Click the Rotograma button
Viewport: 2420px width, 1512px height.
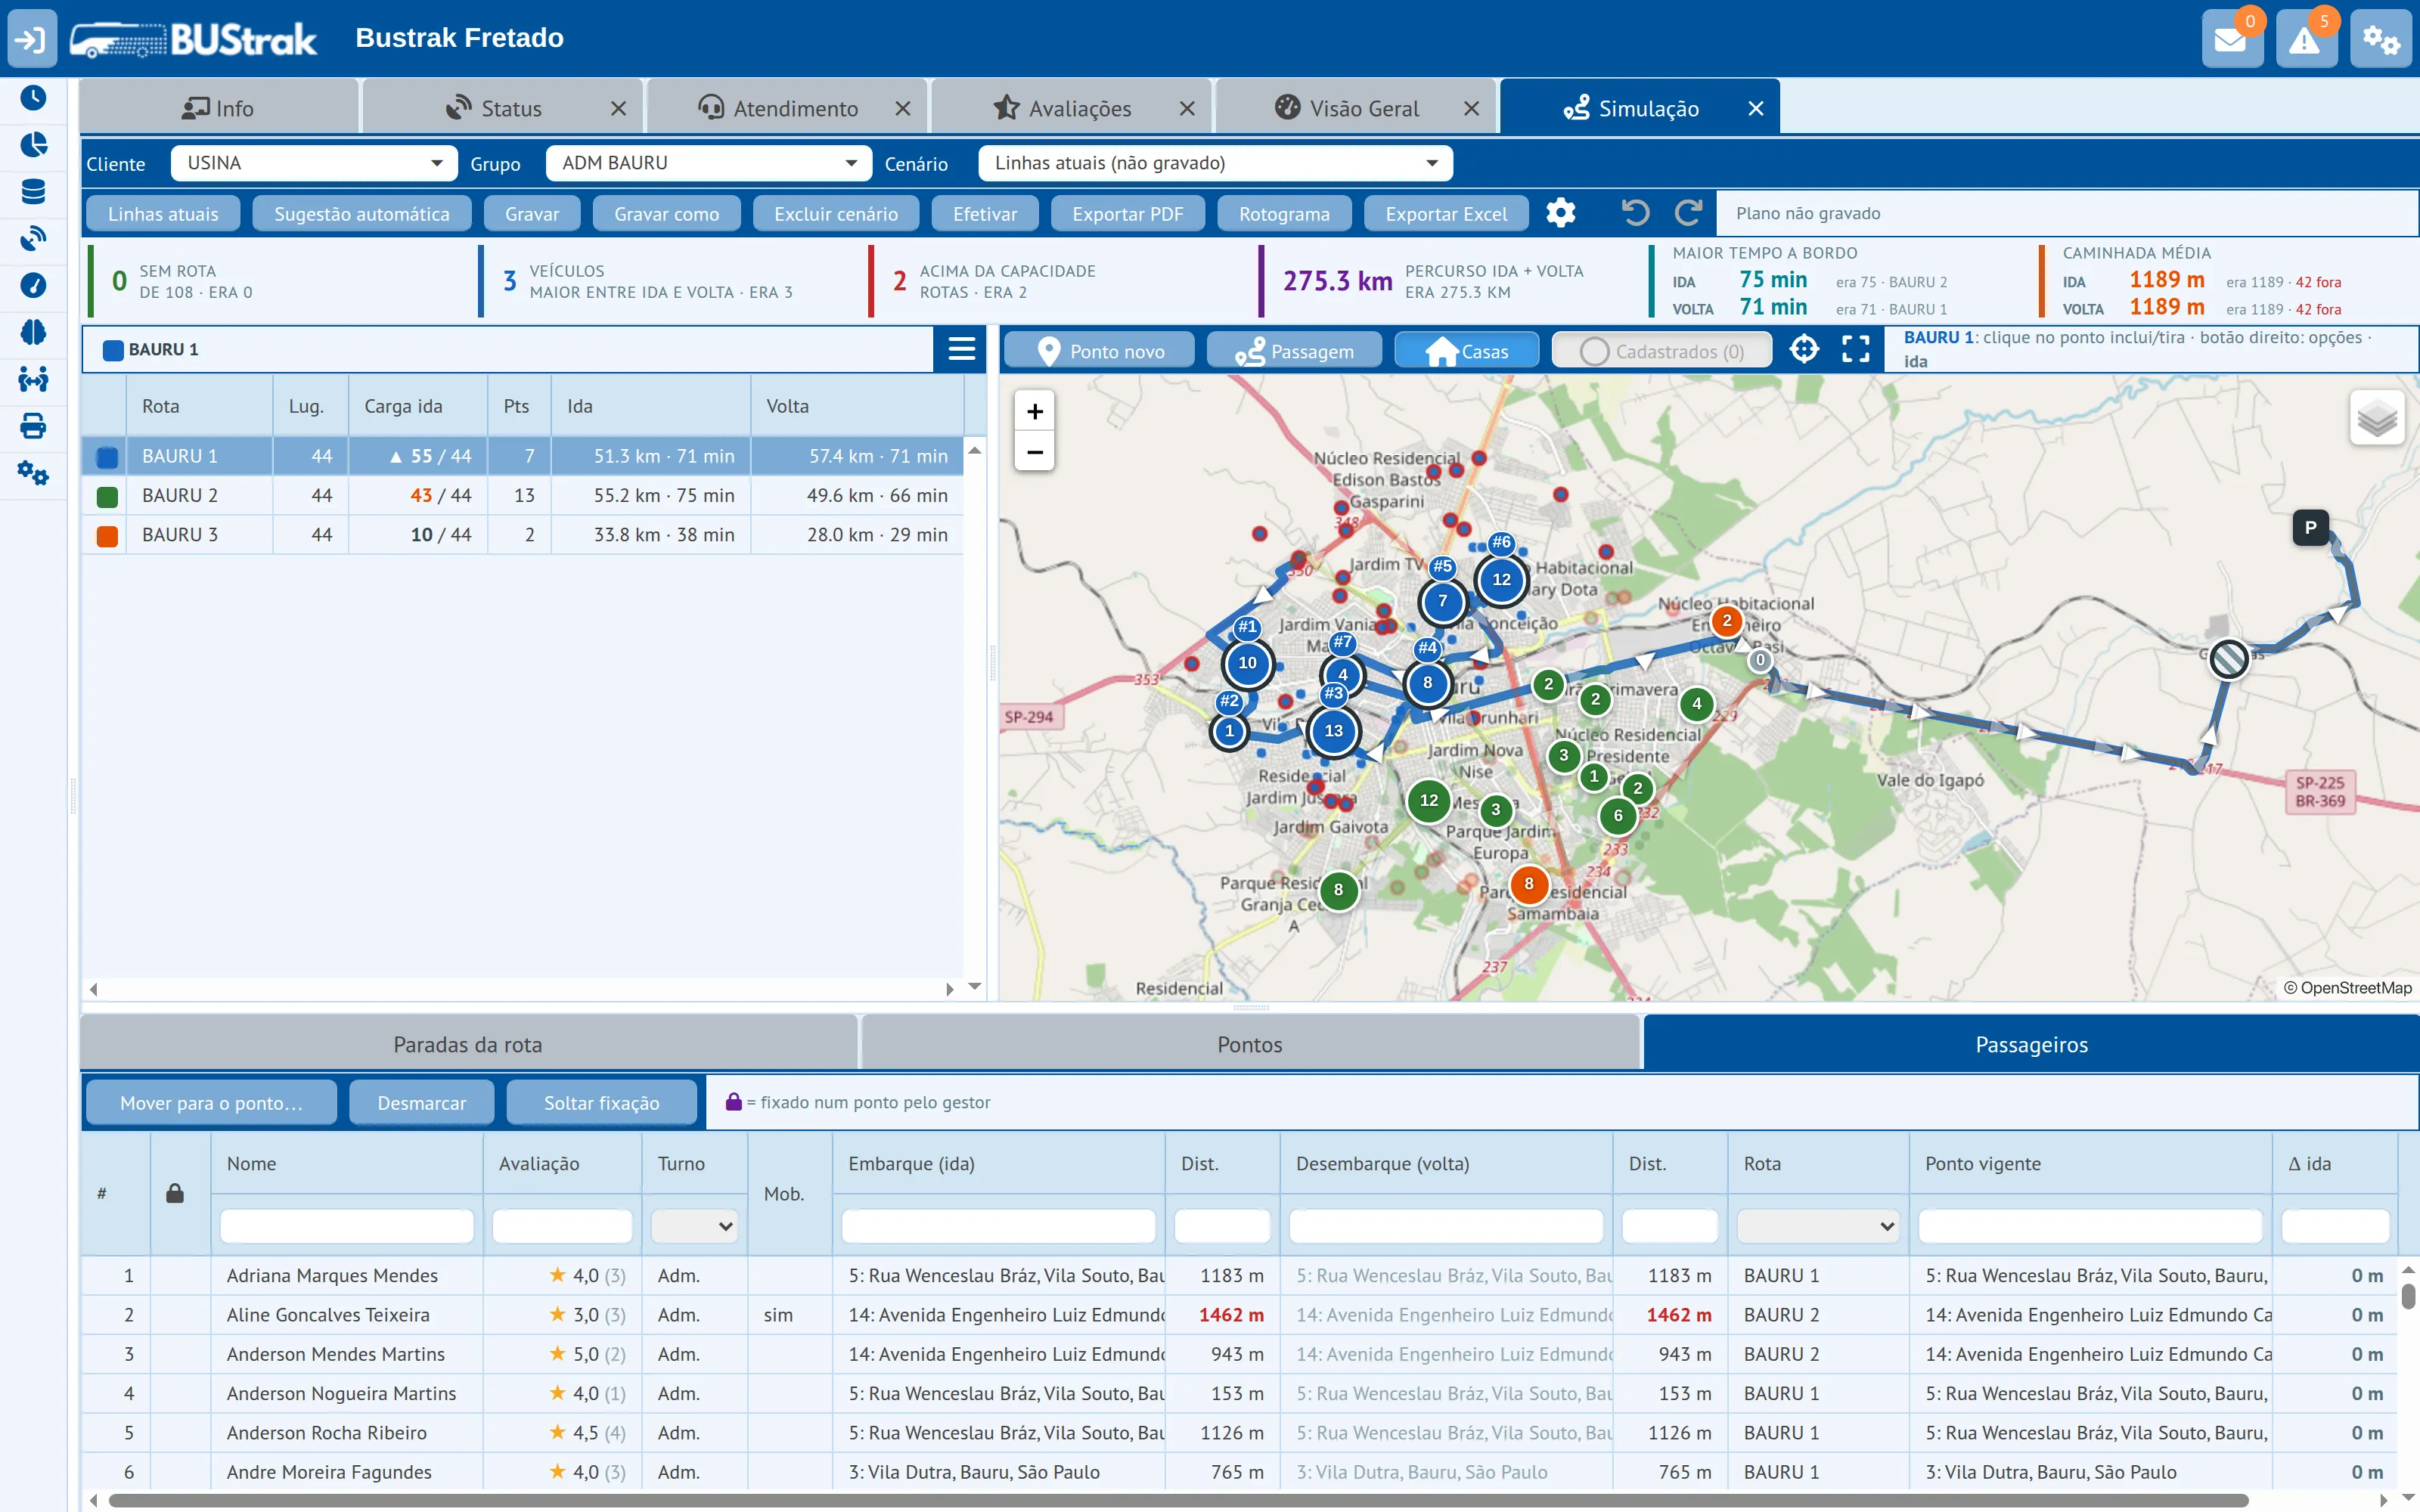(1284, 213)
